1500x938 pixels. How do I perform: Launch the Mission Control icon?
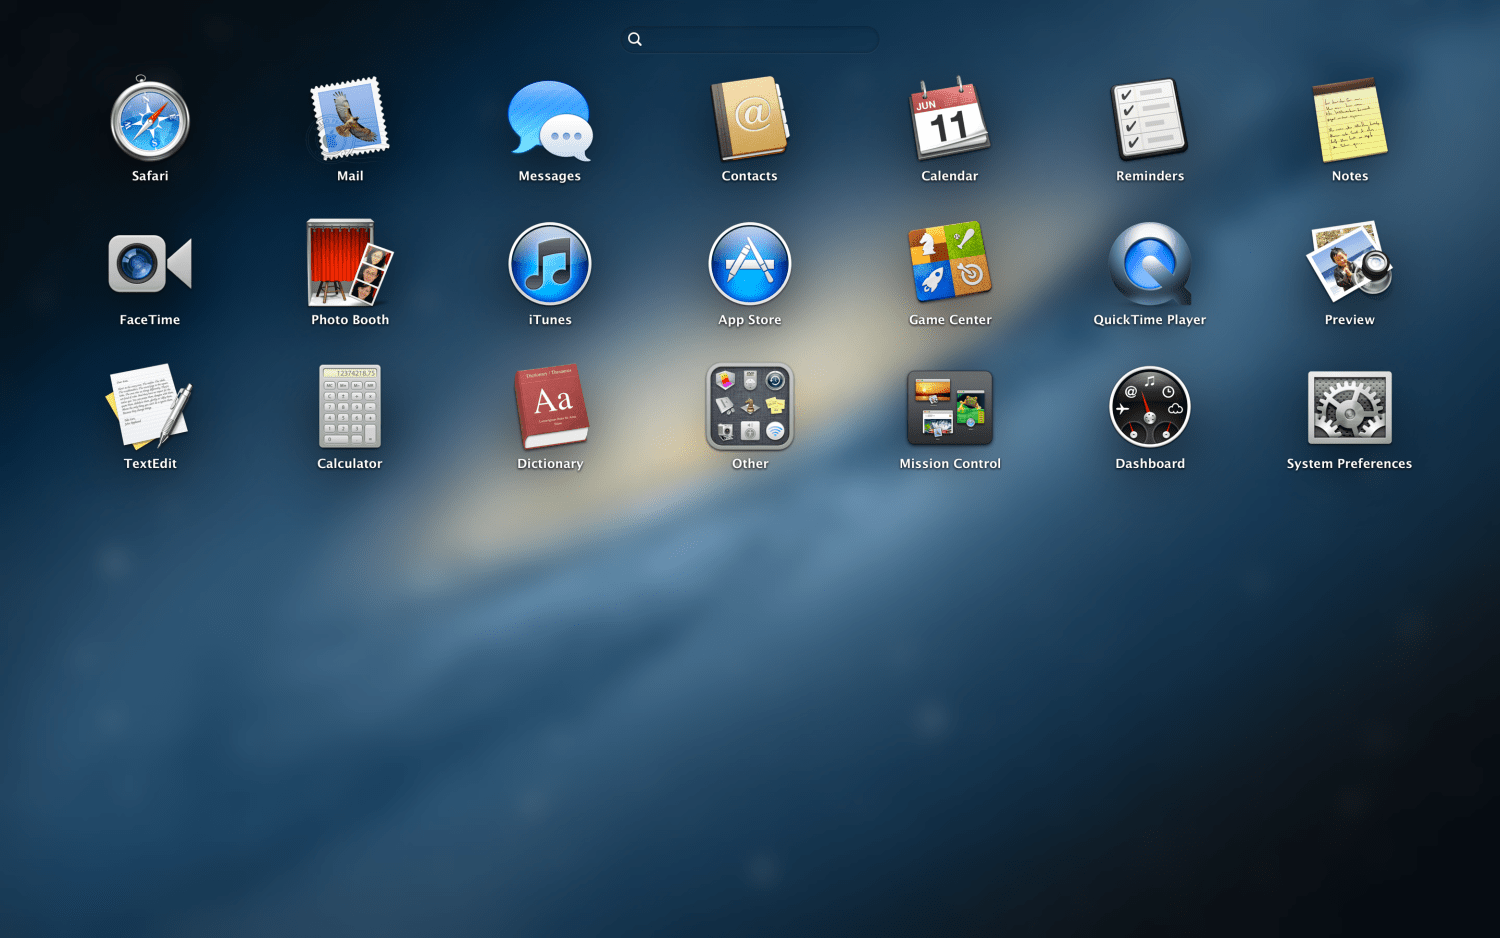[x=950, y=407]
